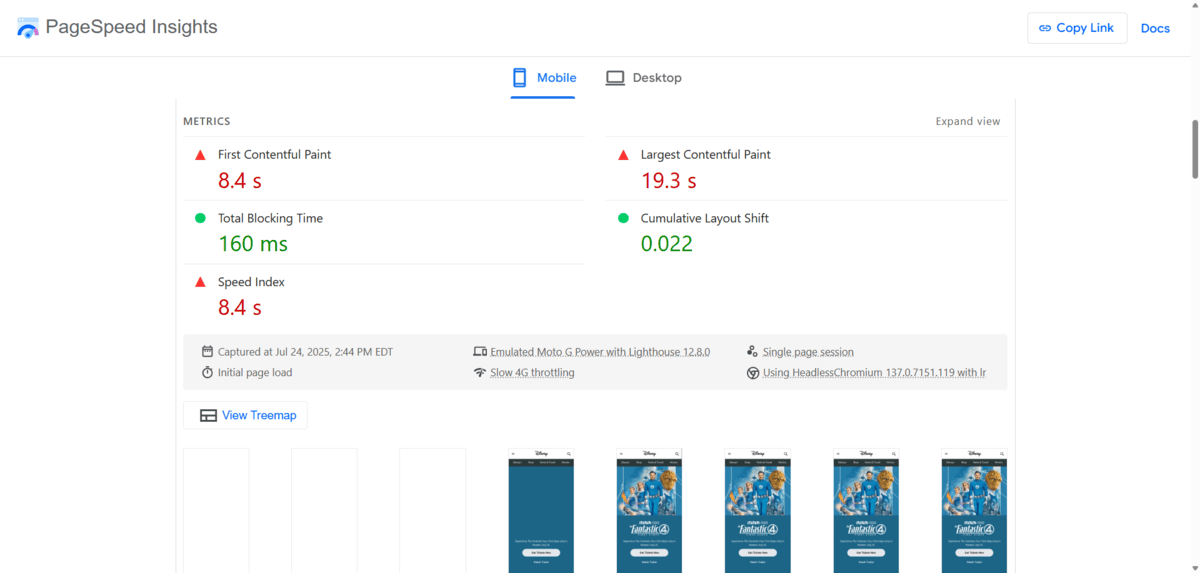Click the PageSpeed Insights logo icon
Image resolution: width=1200 pixels, height=573 pixels.
tap(28, 28)
